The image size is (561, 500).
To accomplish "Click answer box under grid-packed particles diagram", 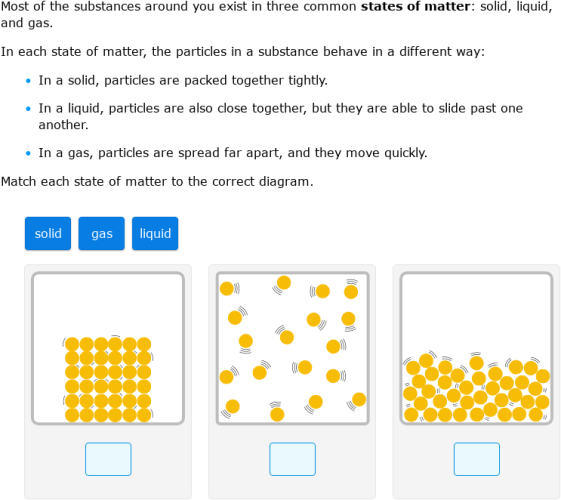I will 108,459.
